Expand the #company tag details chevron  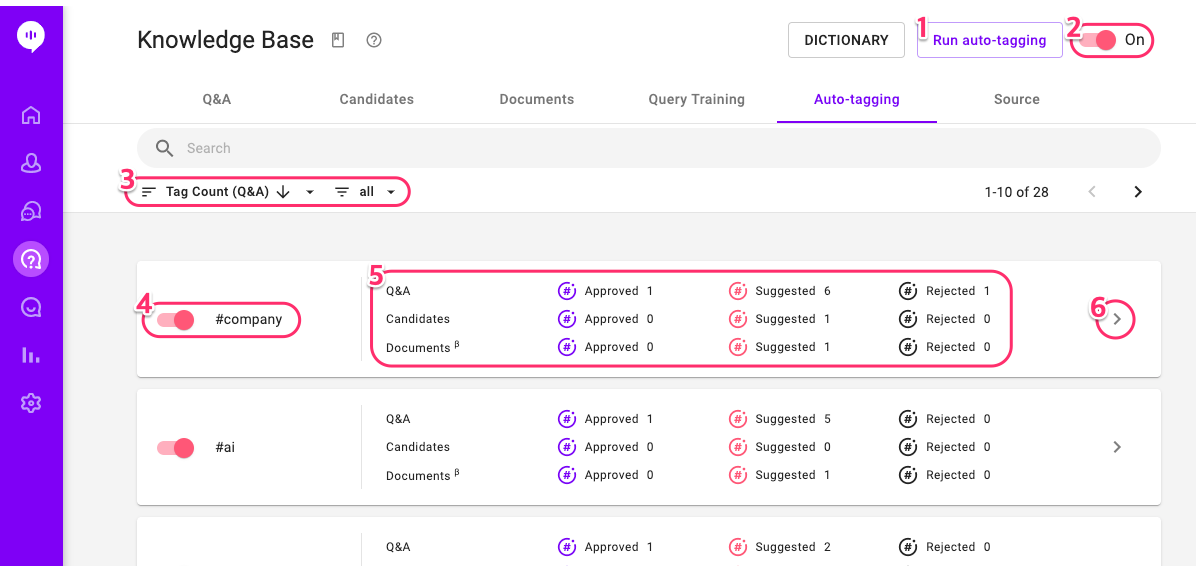(x=1117, y=320)
